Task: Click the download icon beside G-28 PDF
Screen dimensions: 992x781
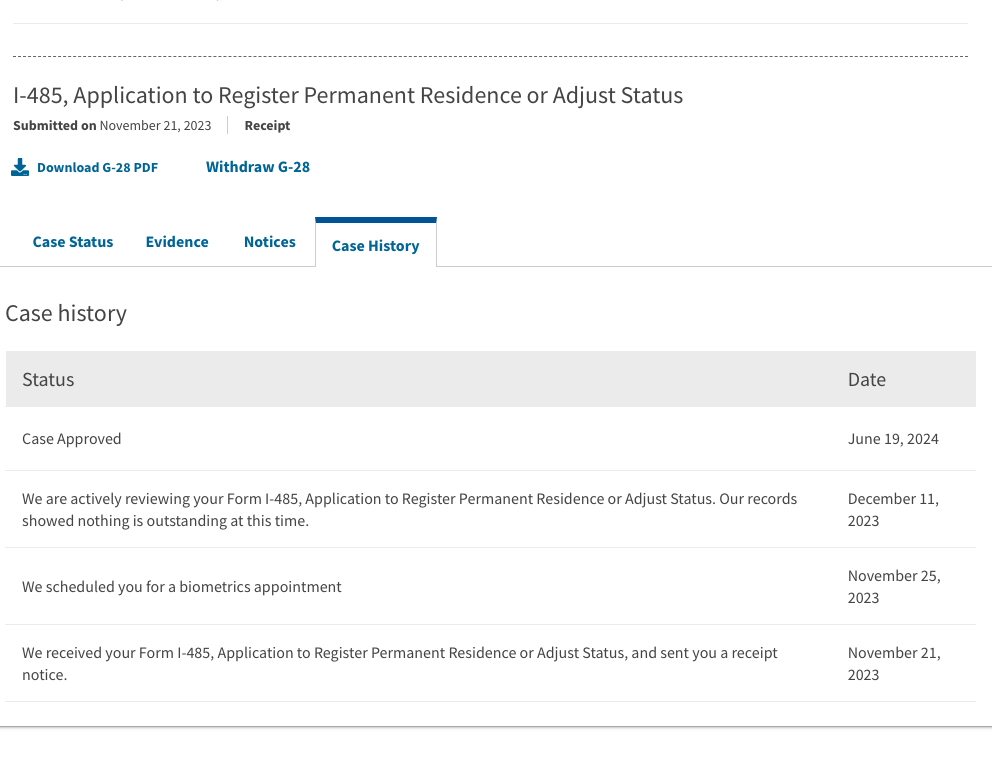Action: 20,167
